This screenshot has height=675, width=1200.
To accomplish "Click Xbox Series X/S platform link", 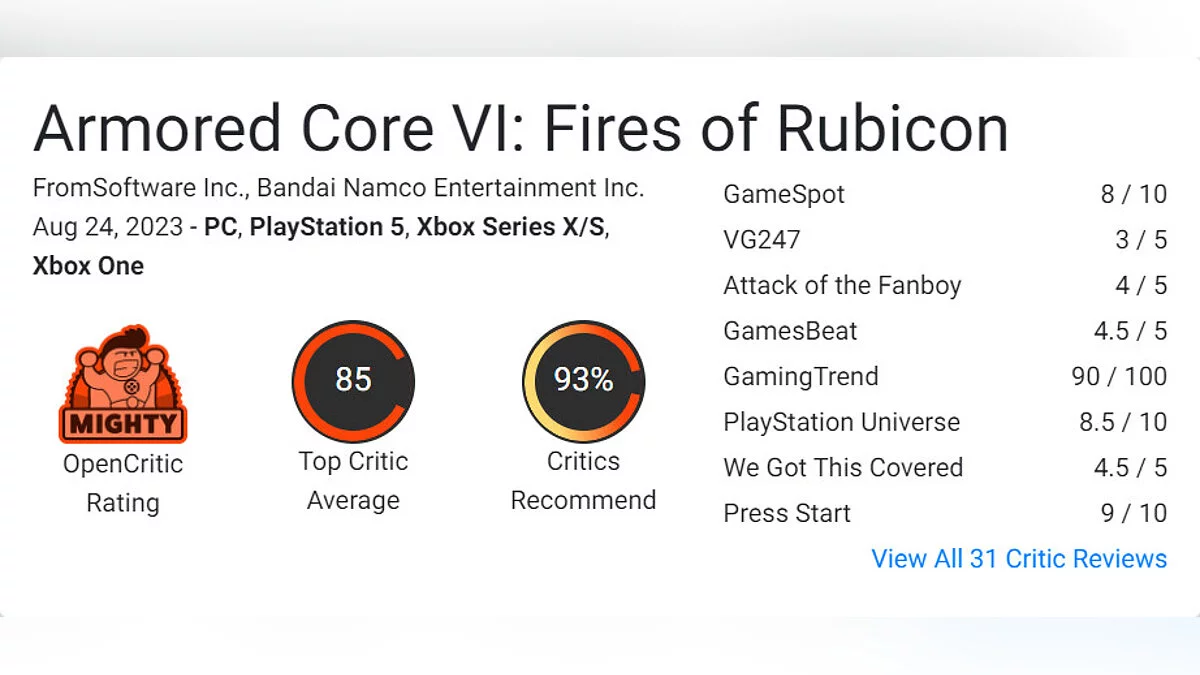I will click(510, 227).
